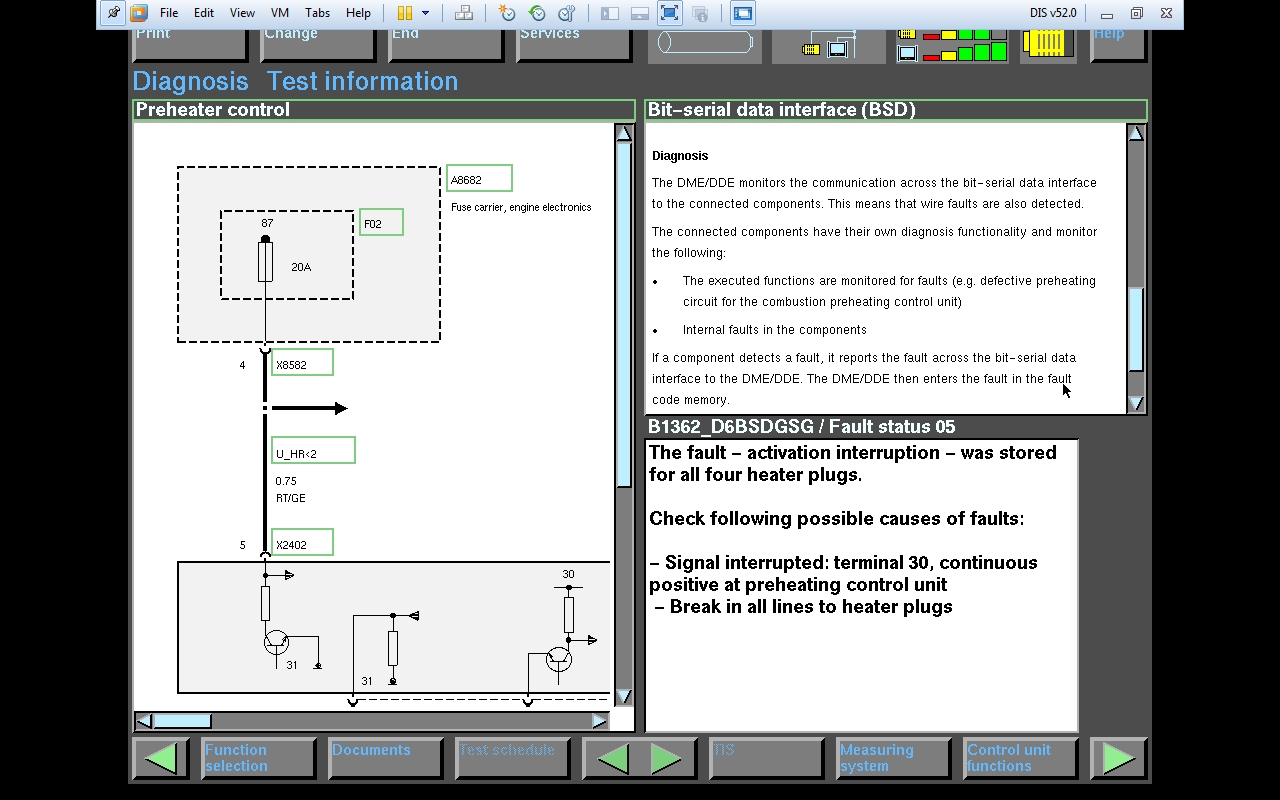Take a snapshot of the VM
The width and height of the screenshot is (1280, 800).
coord(507,13)
